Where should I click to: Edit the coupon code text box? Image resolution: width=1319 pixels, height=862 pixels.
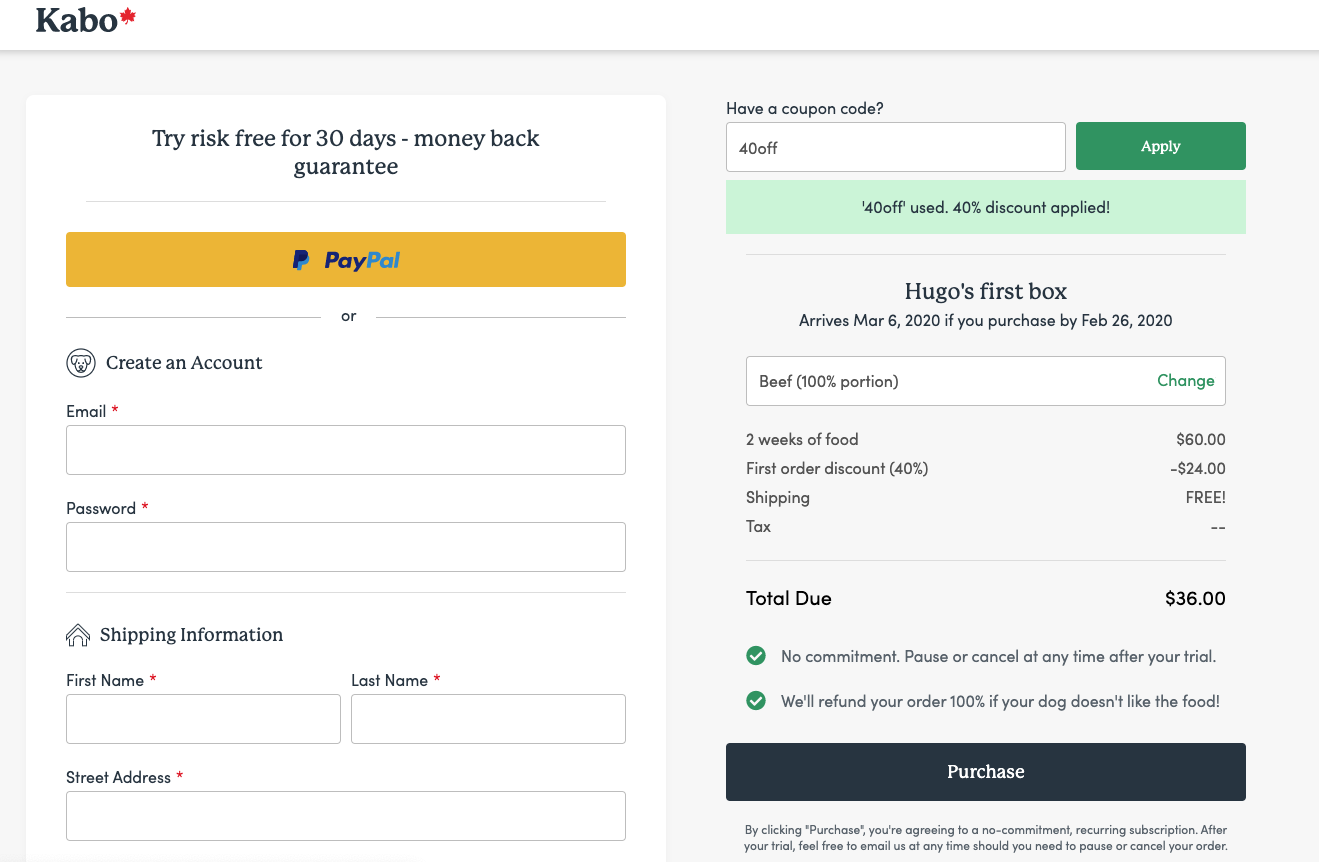[895, 147]
